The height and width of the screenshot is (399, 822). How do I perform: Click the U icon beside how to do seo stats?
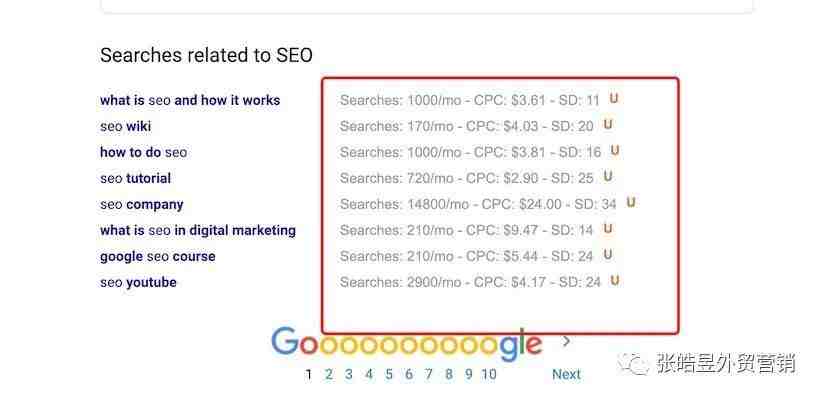[615, 150]
